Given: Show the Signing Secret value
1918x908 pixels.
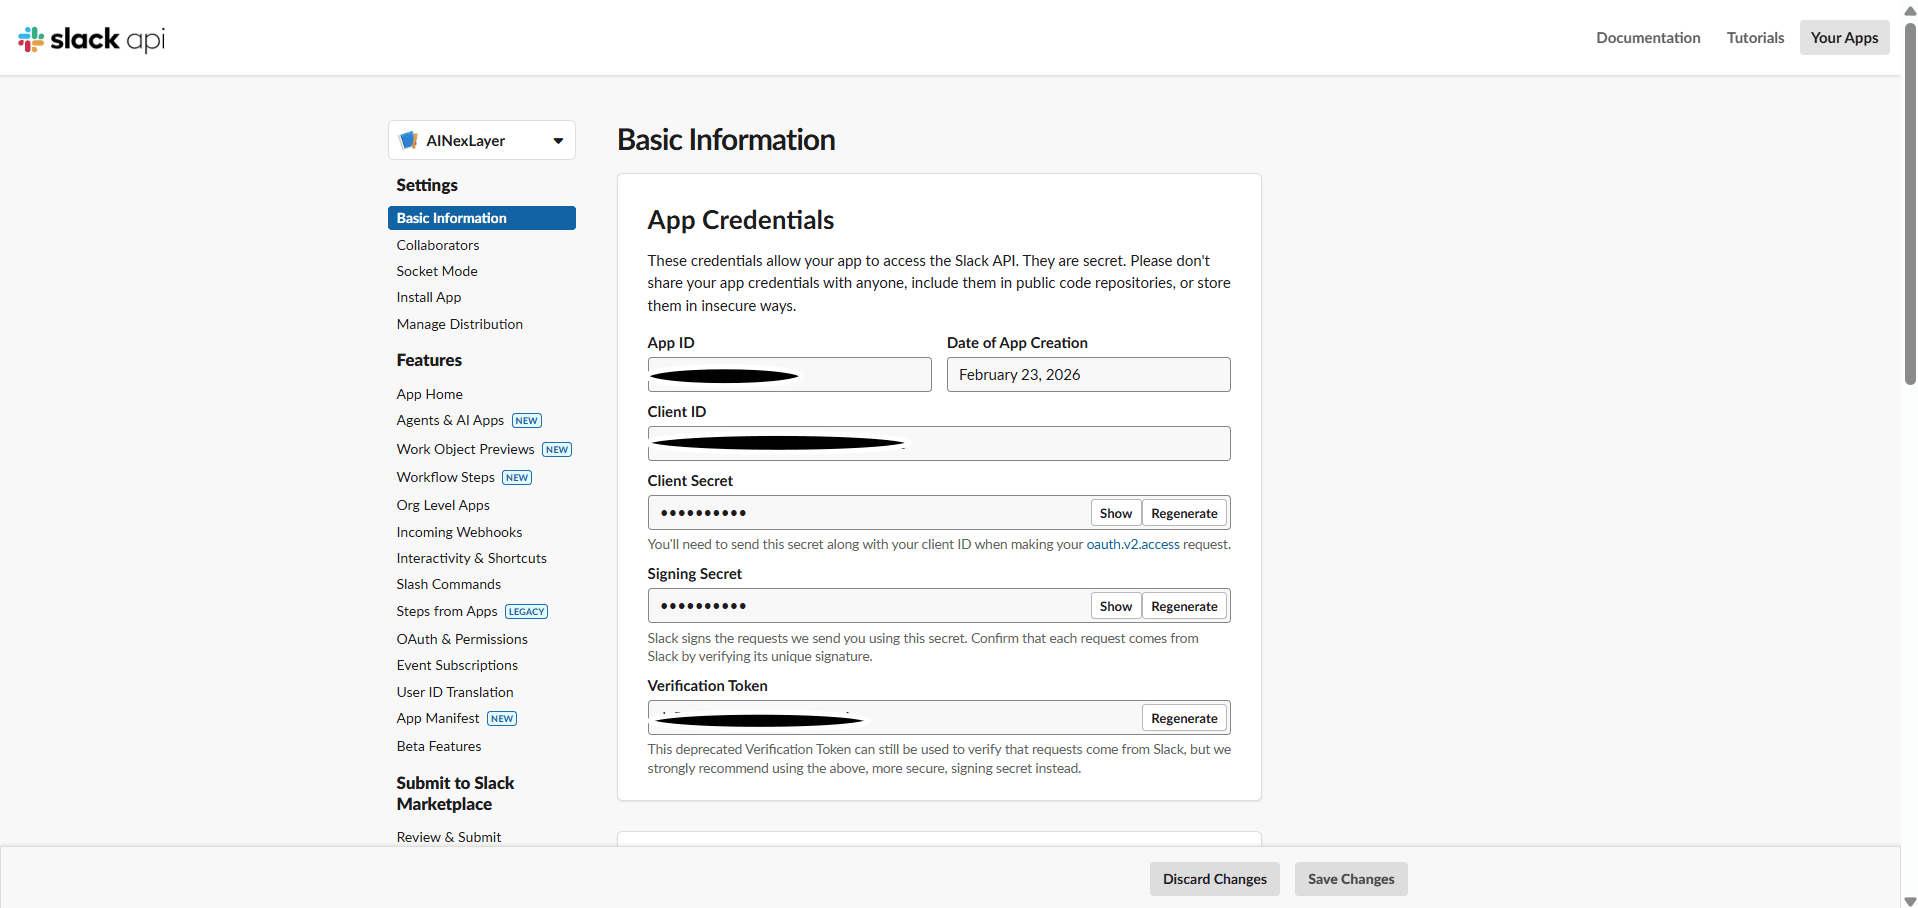Looking at the screenshot, I should coord(1114,605).
